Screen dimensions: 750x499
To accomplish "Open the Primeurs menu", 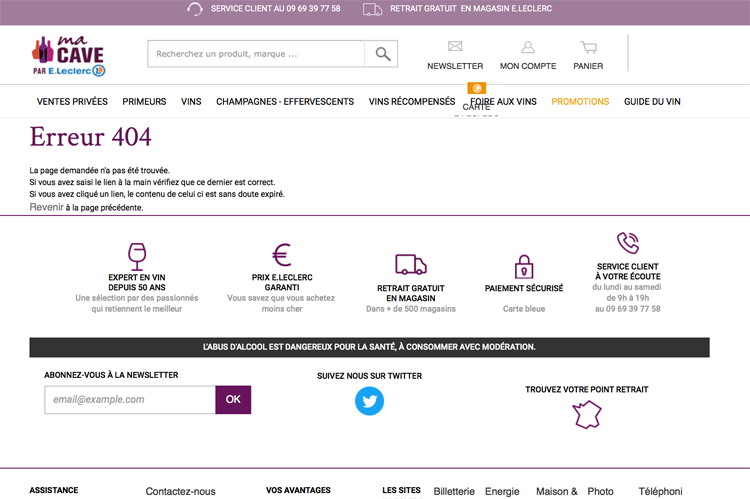I will pyautogui.click(x=144, y=101).
